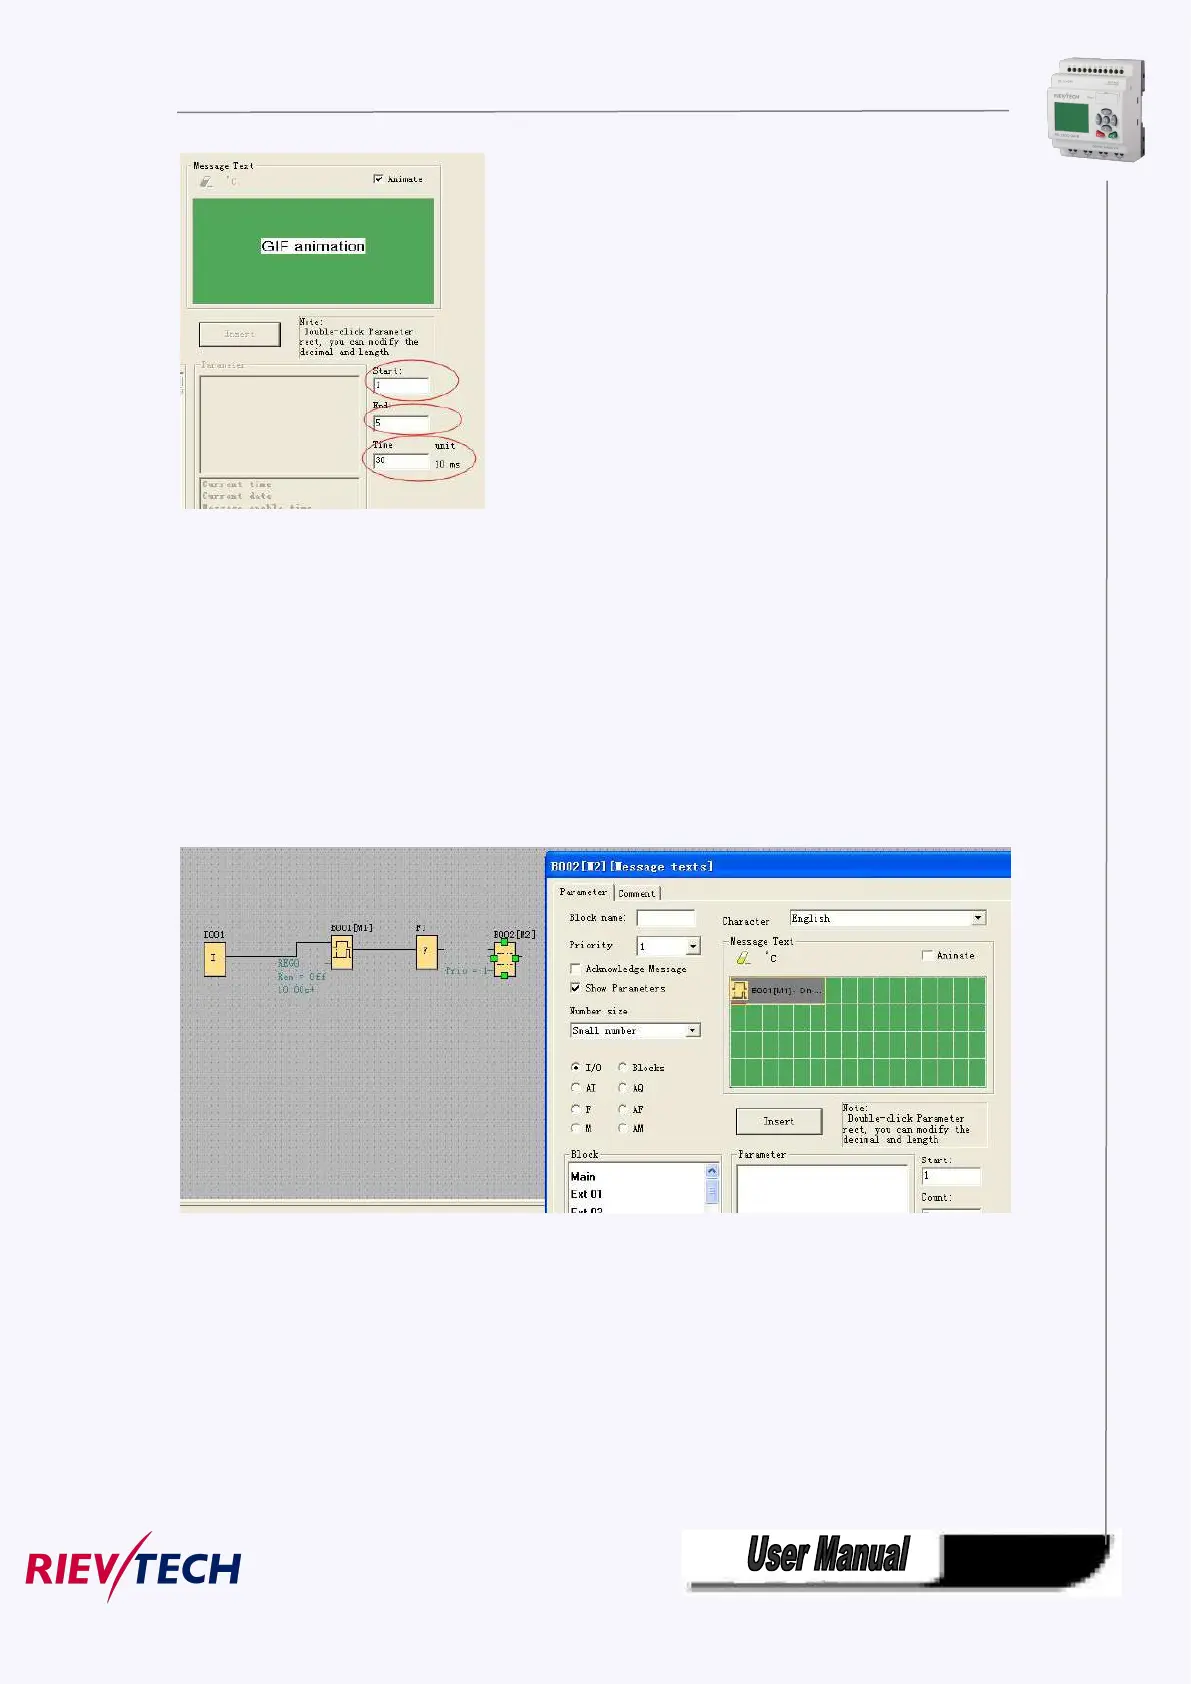Click the End field with value 5
Viewport: 1191px width, 1684px height.
pyautogui.click(x=401, y=422)
